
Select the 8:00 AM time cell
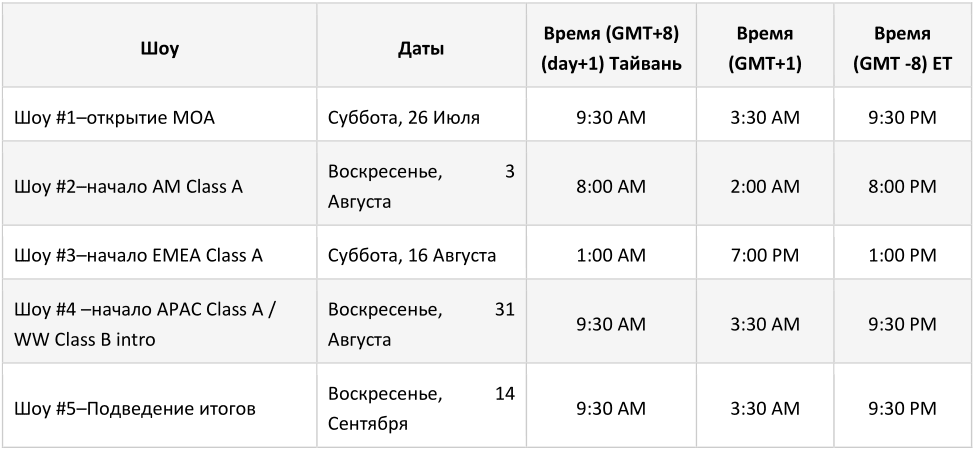tap(611, 186)
